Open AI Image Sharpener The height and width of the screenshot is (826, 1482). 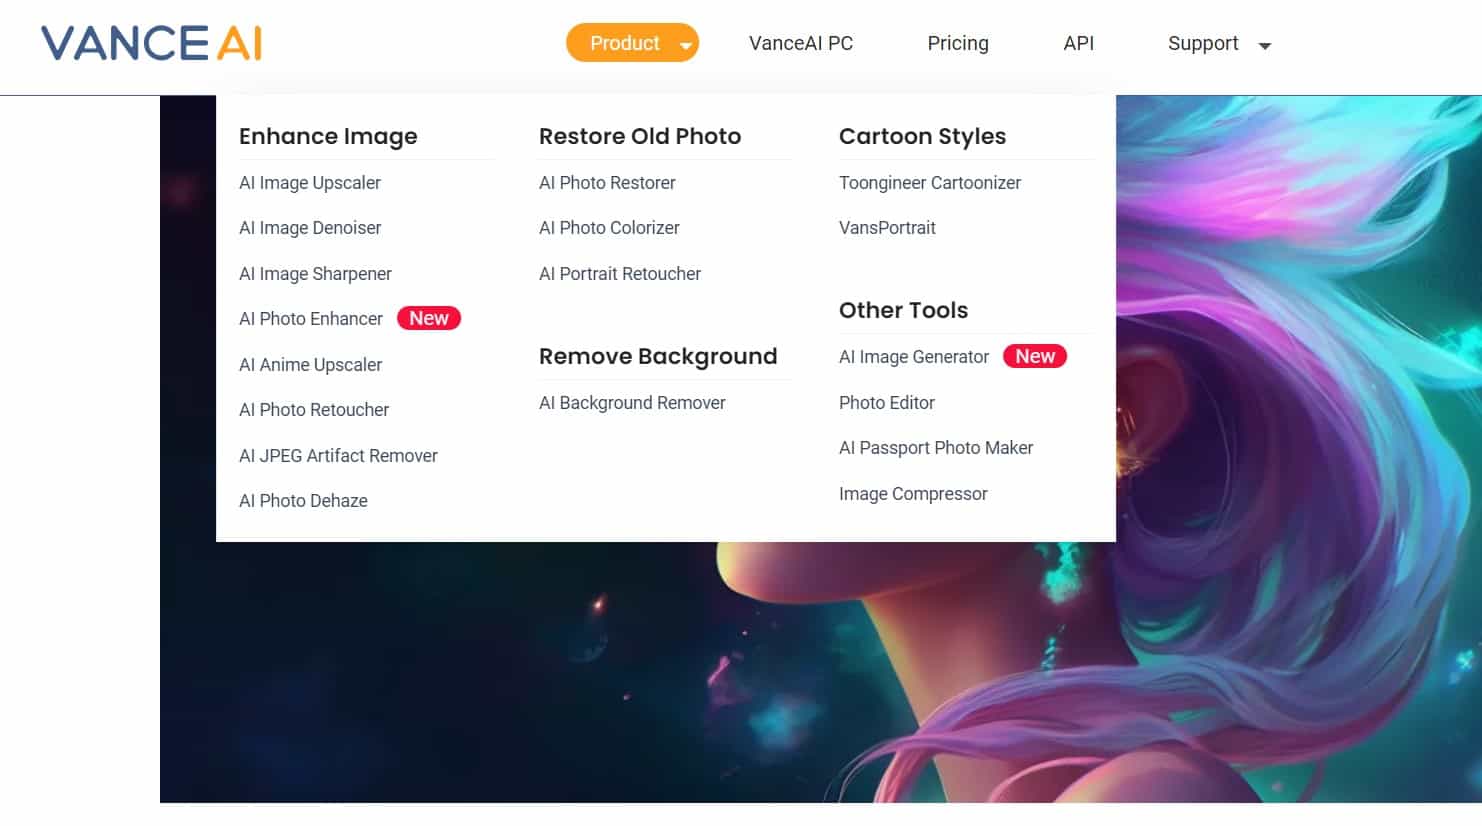point(315,274)
